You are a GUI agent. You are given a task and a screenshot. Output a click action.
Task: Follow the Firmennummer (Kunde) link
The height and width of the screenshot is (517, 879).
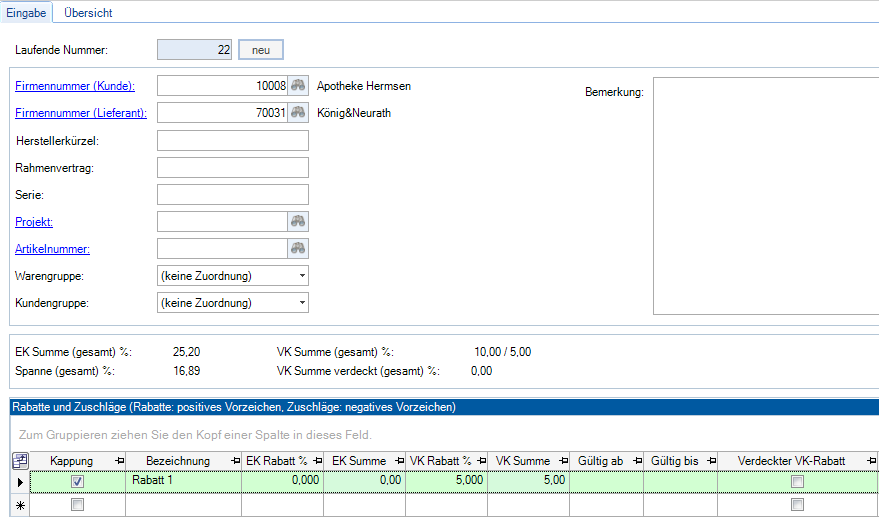[x=75, y=86]
